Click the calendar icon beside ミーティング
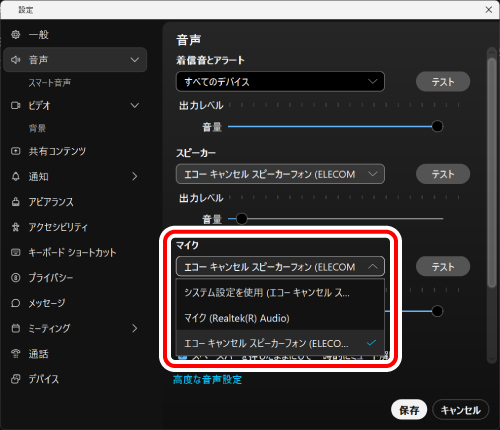Image resolution: width=500 pixels, height=430 pixels. [x=15, y=328]
